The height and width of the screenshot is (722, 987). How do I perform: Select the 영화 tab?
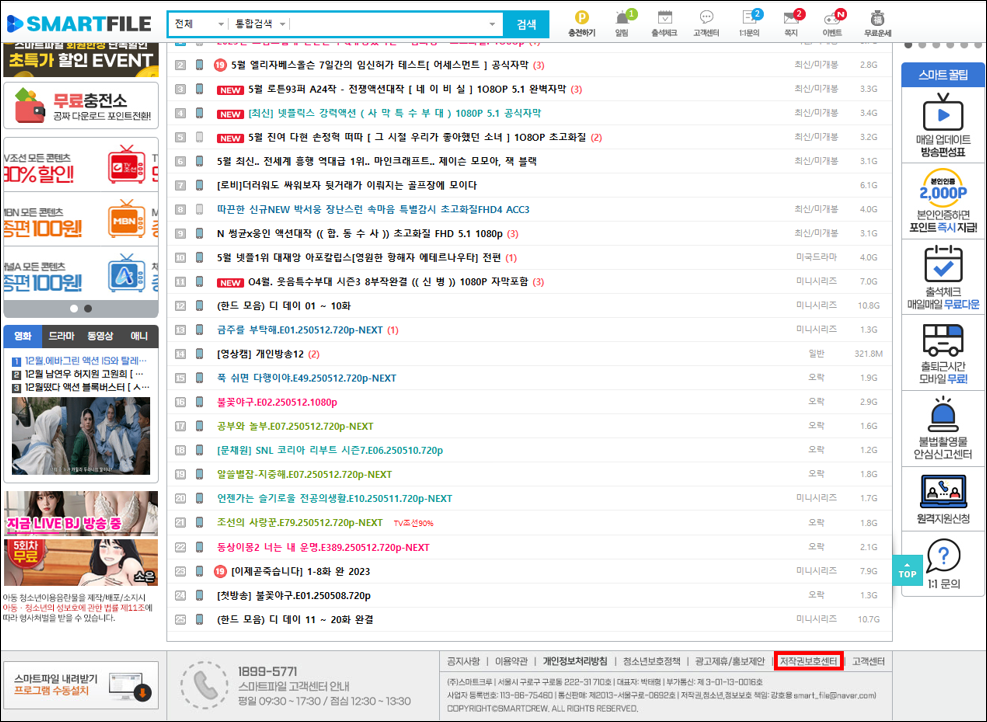tap(23, 336)
